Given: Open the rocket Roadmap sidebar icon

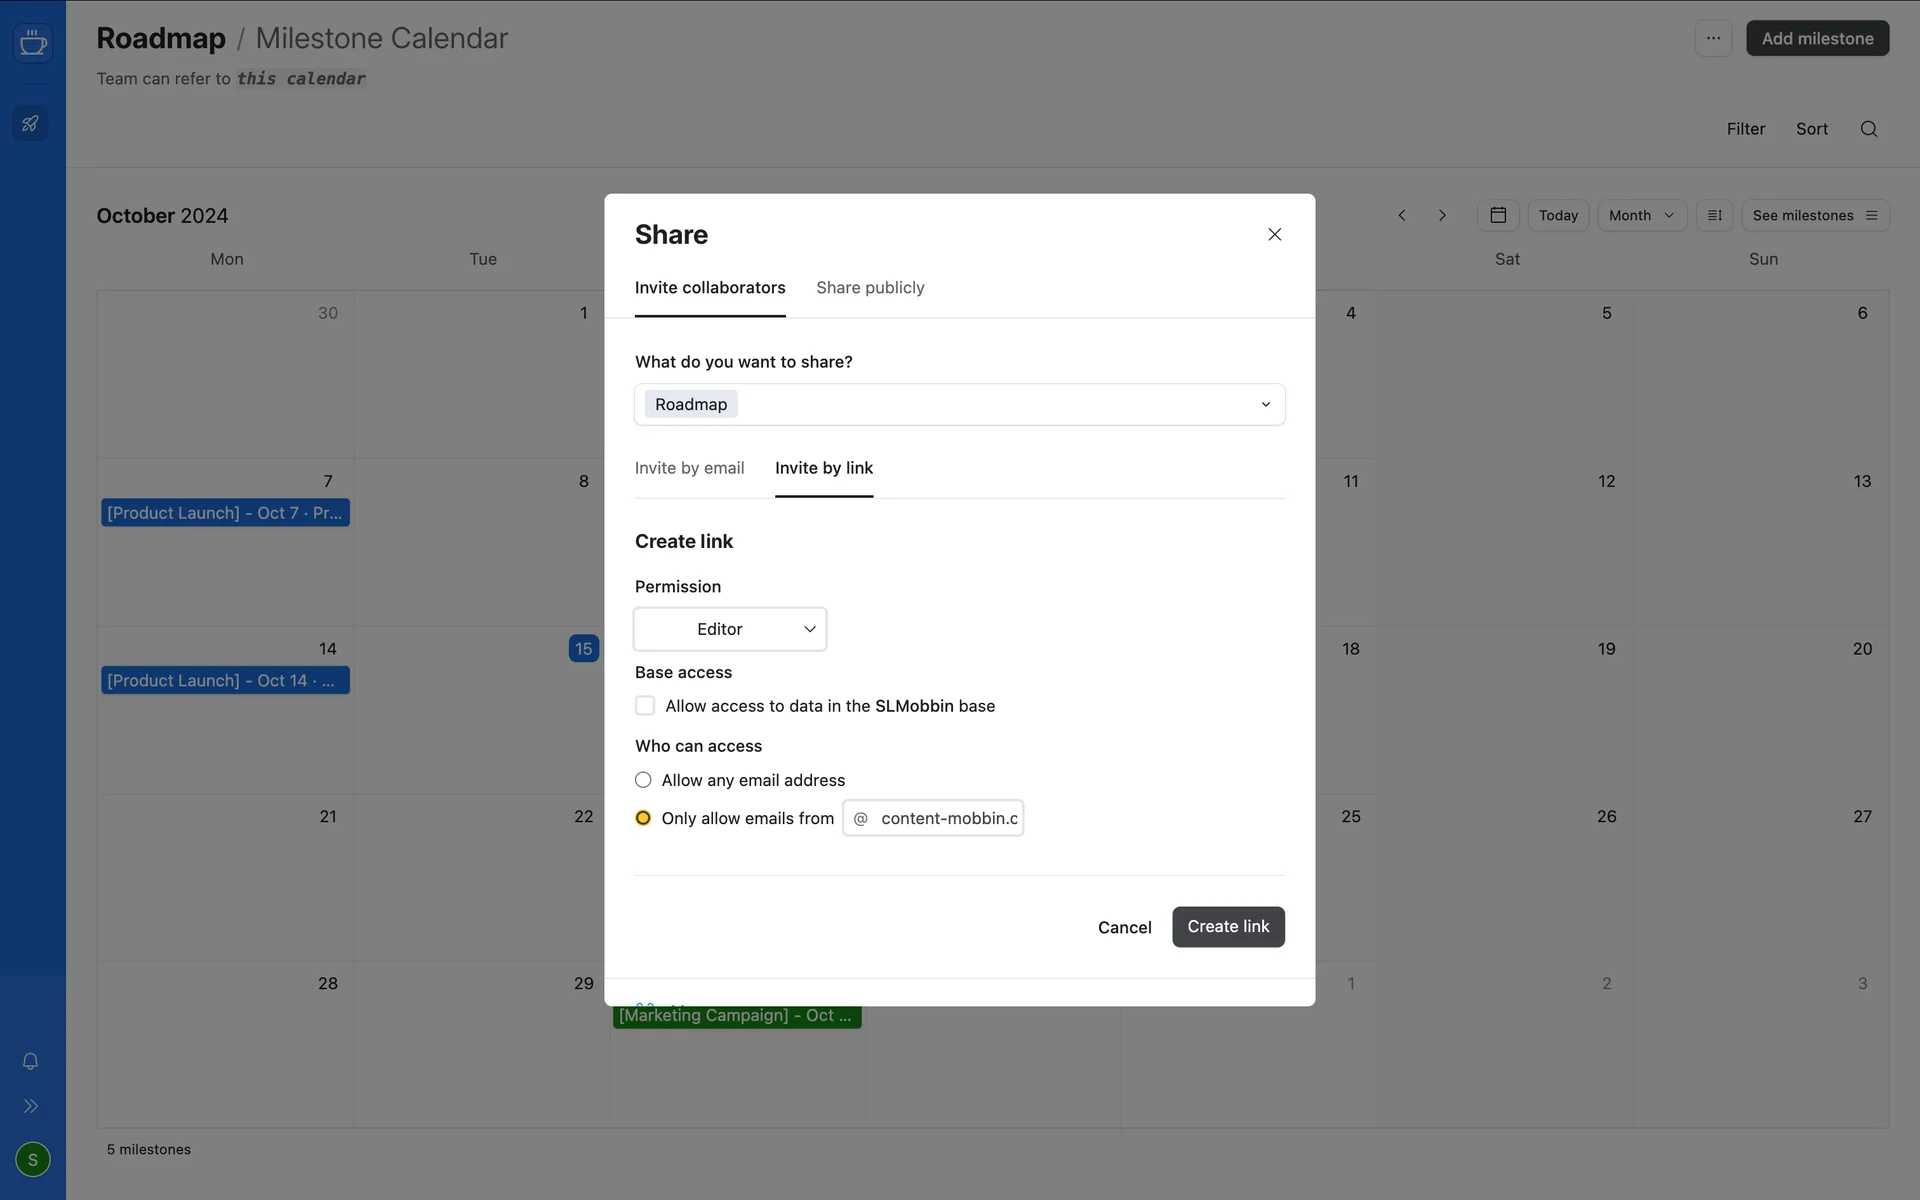Looking at the screenshot, I should pyautogui.click(x=31, y=124).
